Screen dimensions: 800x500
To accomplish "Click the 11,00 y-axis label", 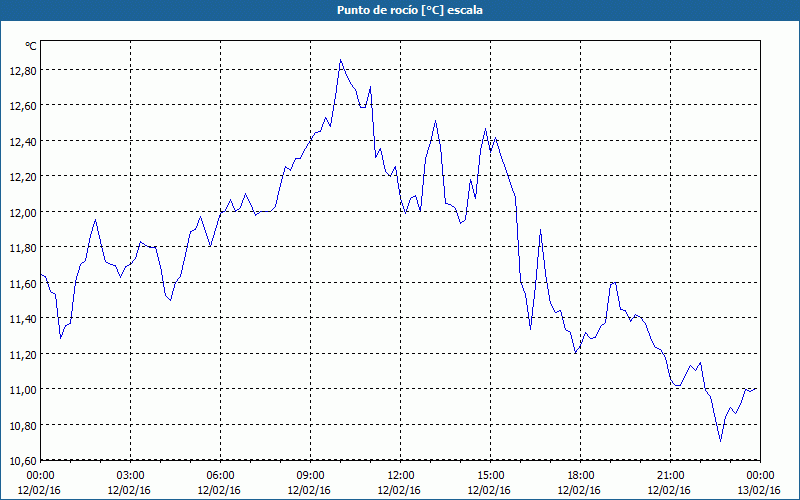I will 23,390.
